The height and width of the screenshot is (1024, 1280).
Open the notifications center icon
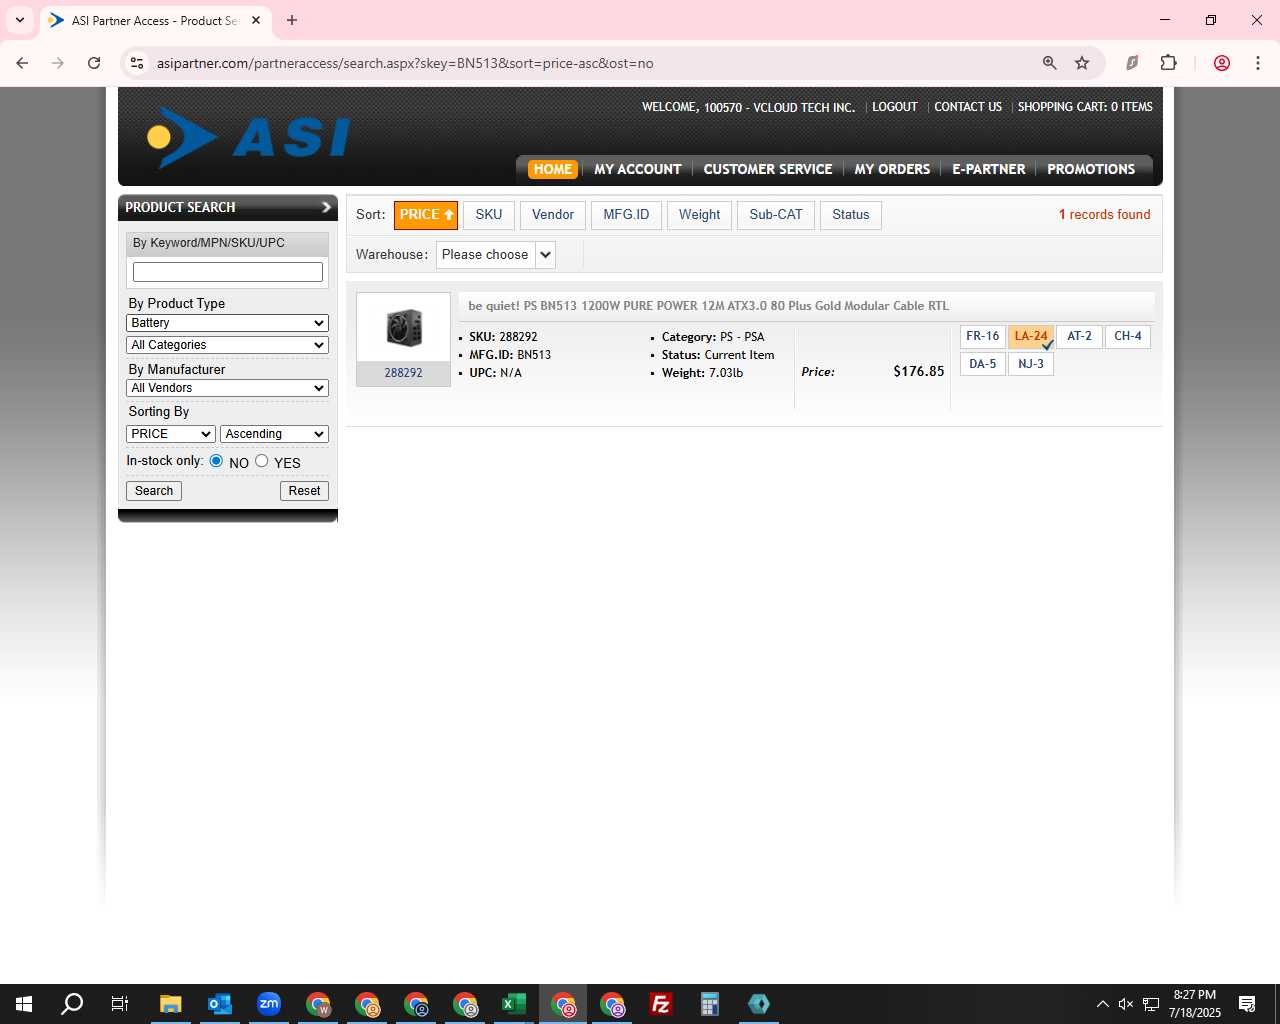point(1247,1004)
